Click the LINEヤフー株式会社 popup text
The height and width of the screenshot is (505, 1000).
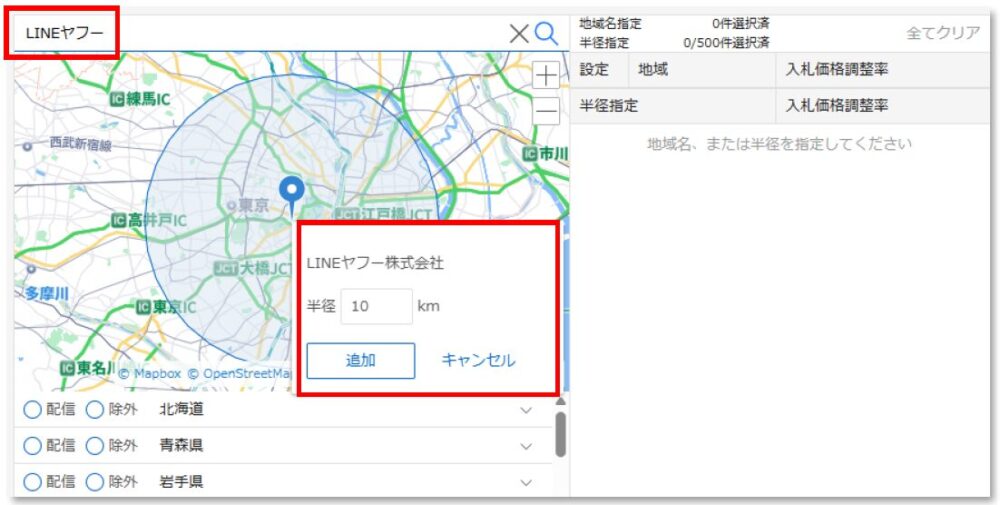click(x=375, y=264)
